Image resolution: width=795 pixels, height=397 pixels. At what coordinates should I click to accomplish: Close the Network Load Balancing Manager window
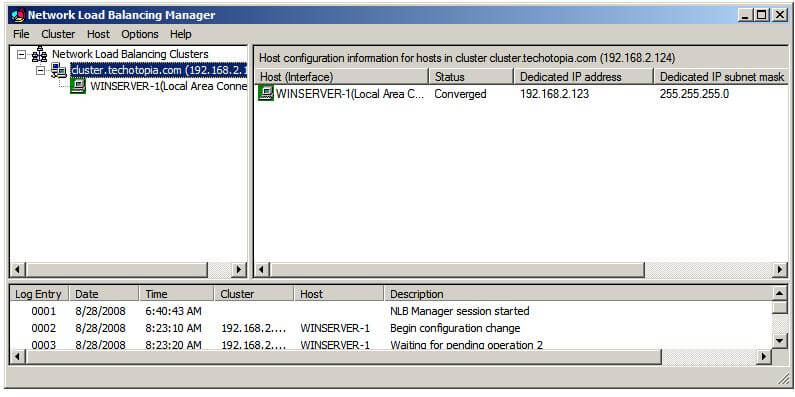pos(779,15)
